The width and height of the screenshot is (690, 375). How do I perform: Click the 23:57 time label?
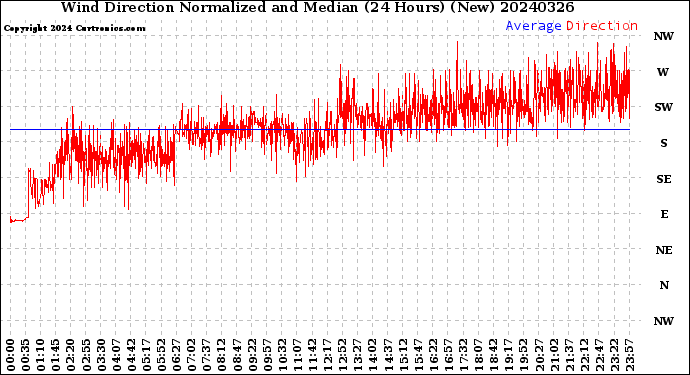630,355
